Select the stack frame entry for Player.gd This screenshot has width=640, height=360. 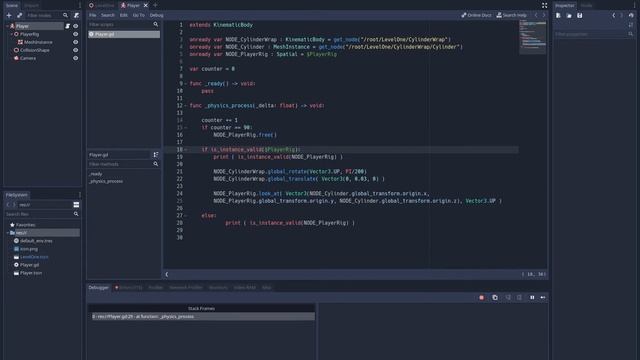[203, 316]
